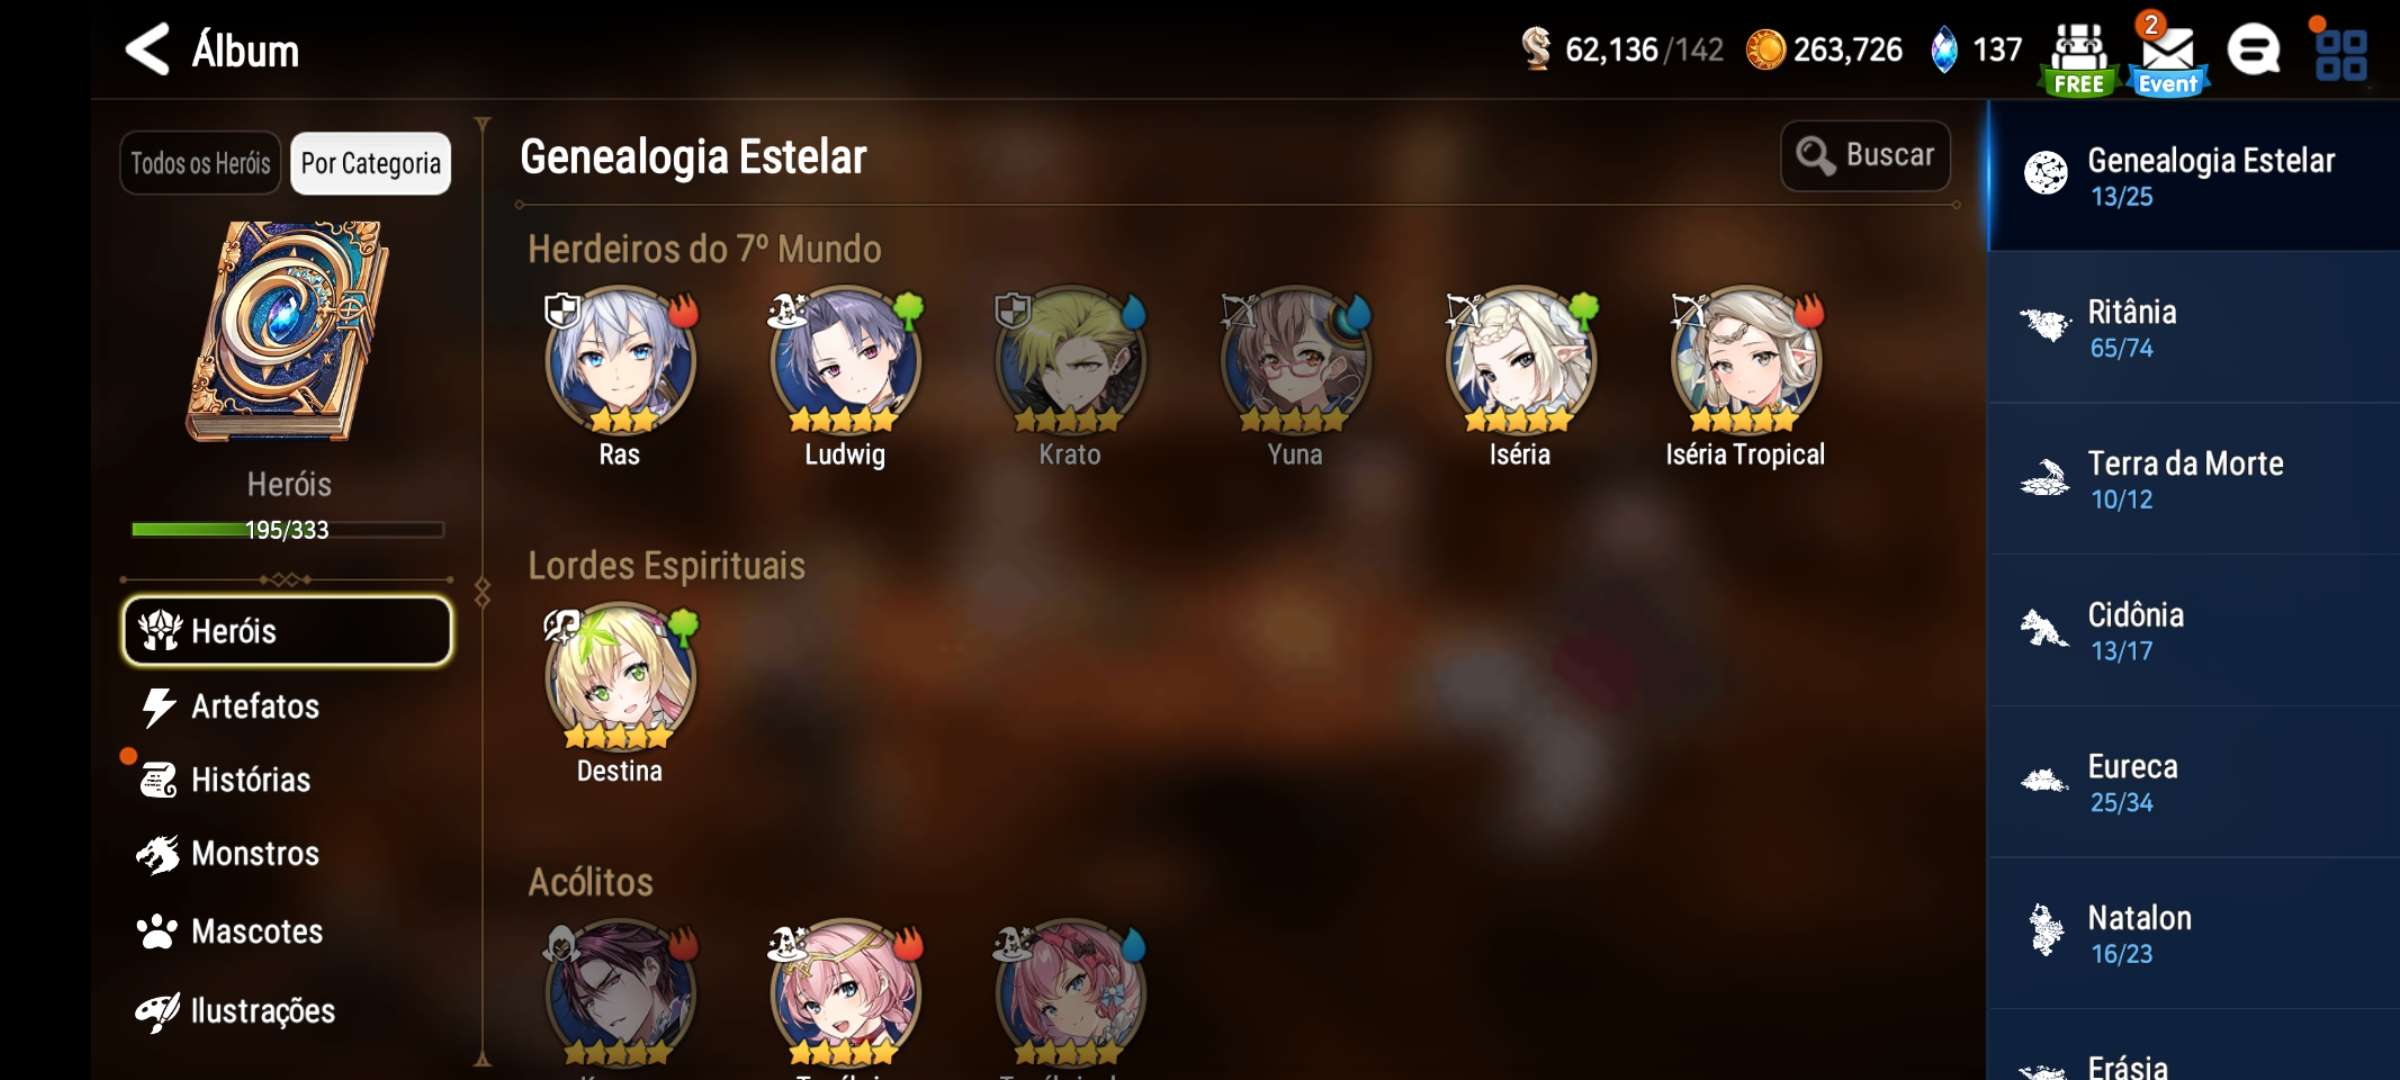
Task: Select Terra da Morte region
Action: click(2194, 479)
